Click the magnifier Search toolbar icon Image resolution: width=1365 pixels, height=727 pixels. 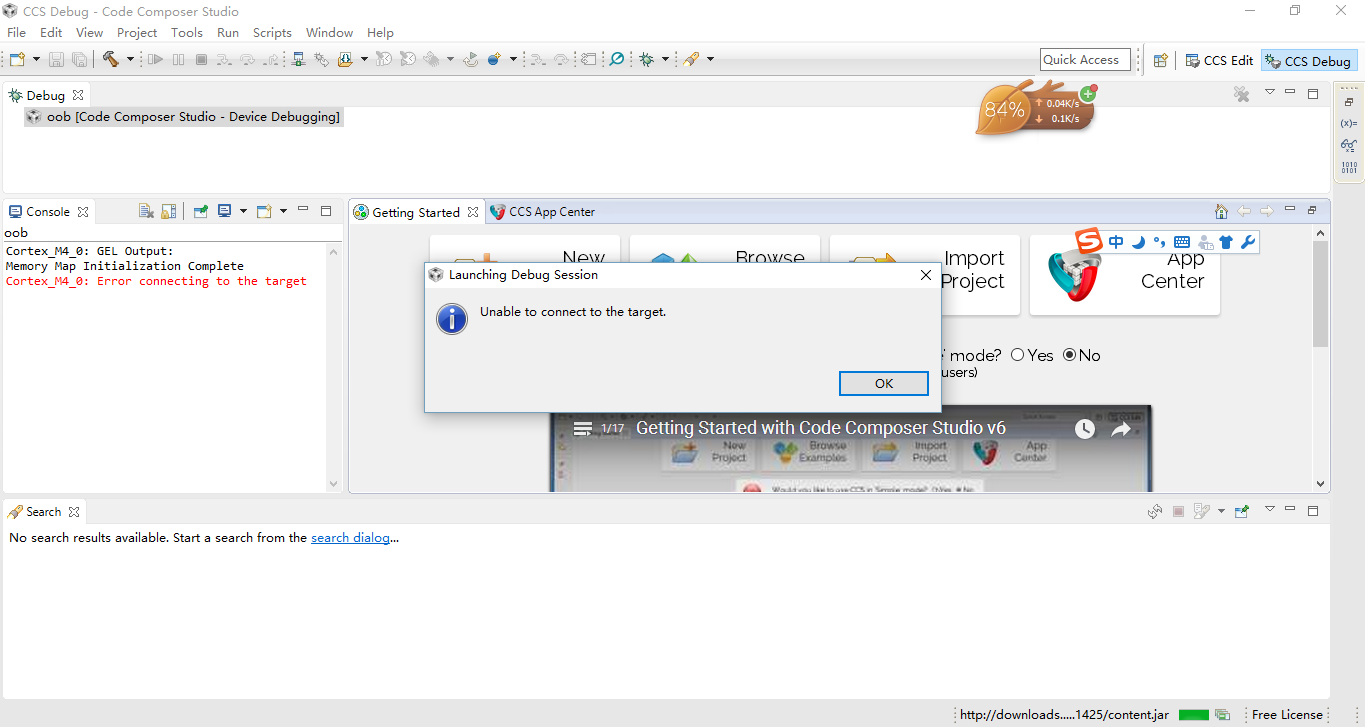click(617, 60)
